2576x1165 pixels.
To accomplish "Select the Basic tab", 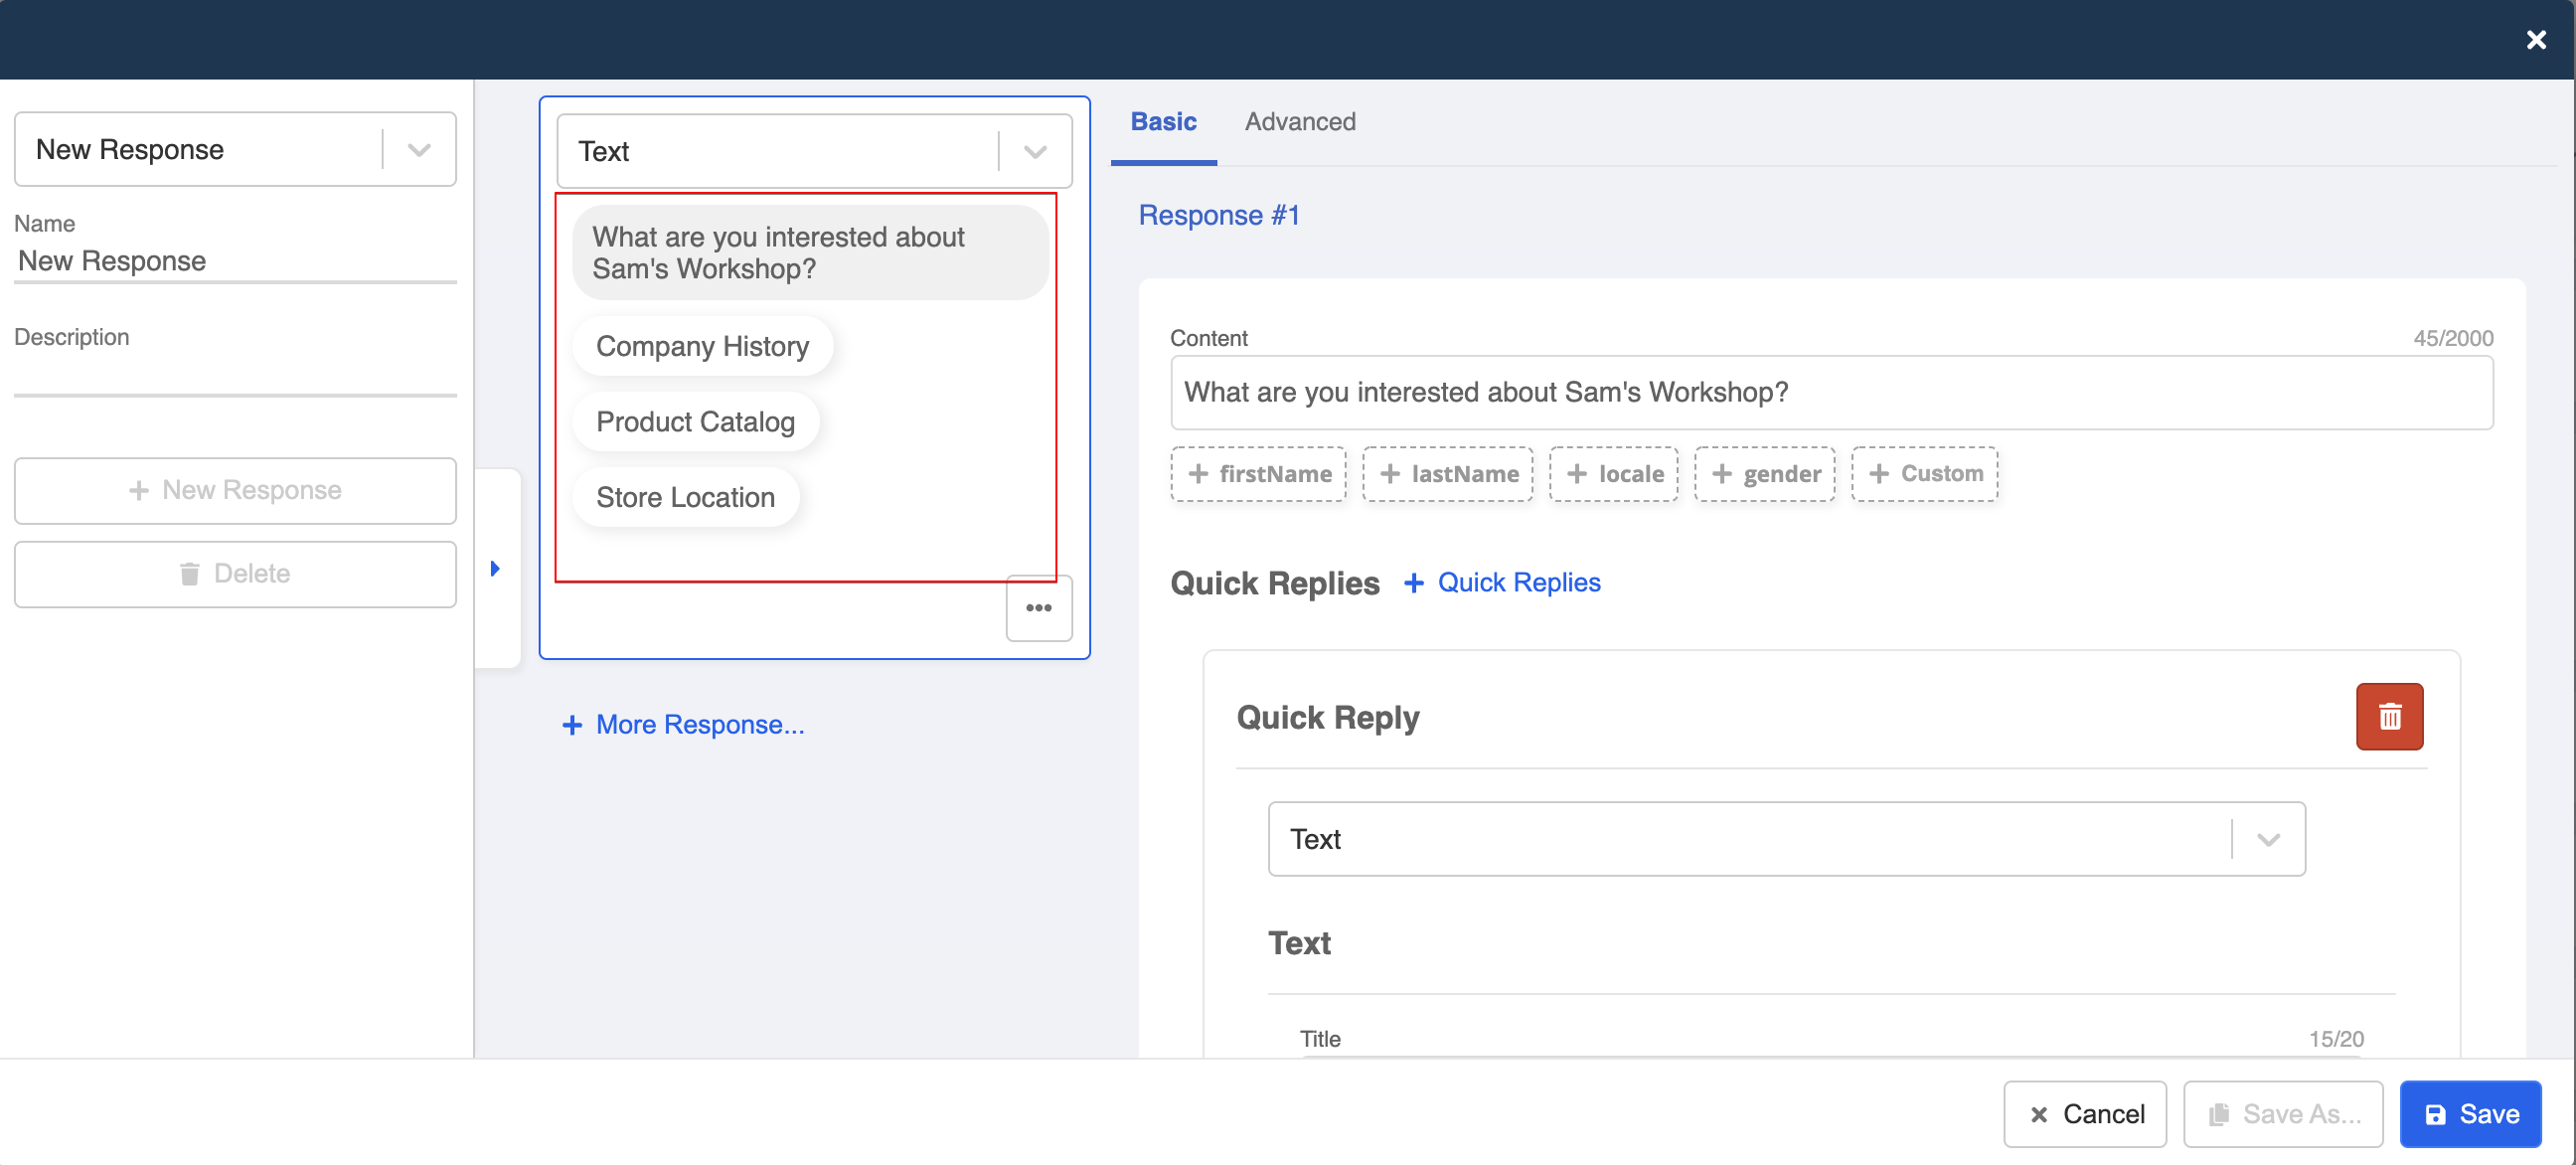I will click(1163, 121).
